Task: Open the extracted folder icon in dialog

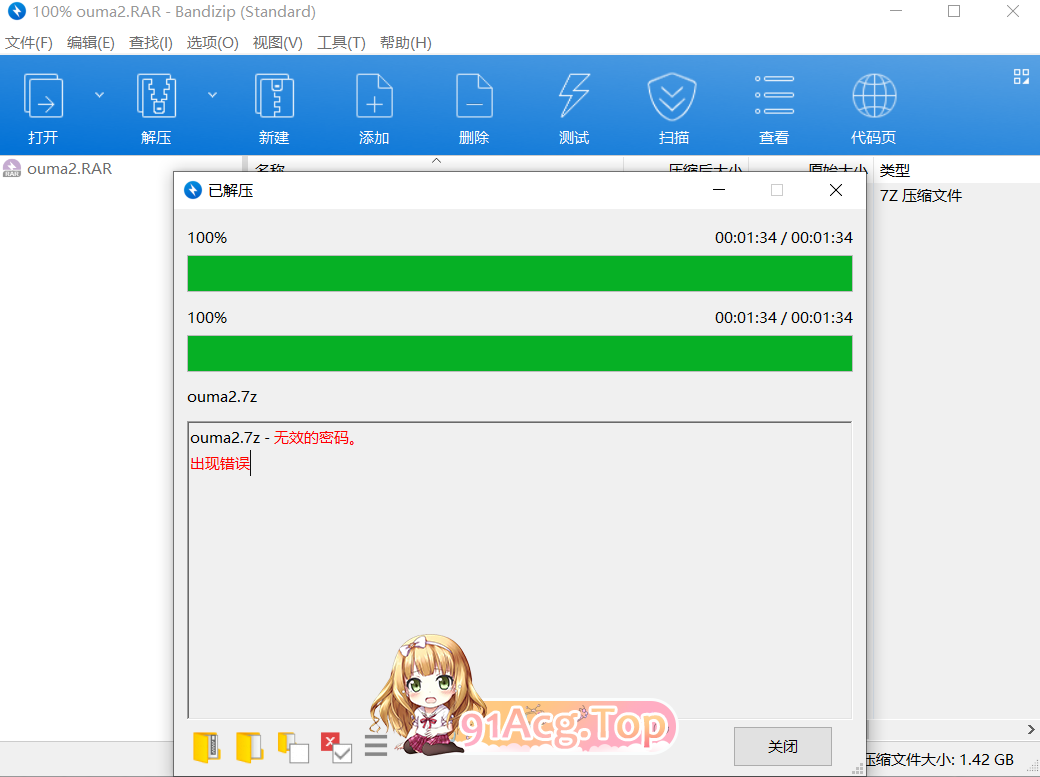Action: pos(249,746)
